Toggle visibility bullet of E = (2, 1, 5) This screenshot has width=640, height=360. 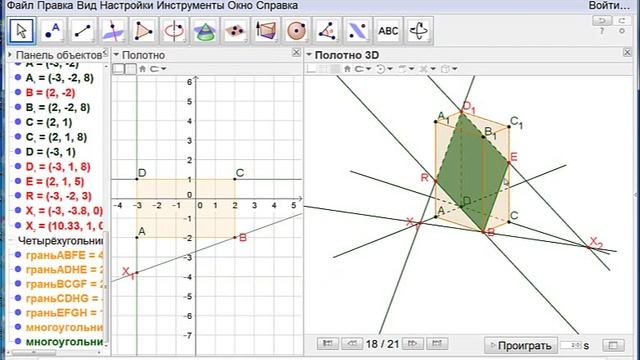point(18,181)
